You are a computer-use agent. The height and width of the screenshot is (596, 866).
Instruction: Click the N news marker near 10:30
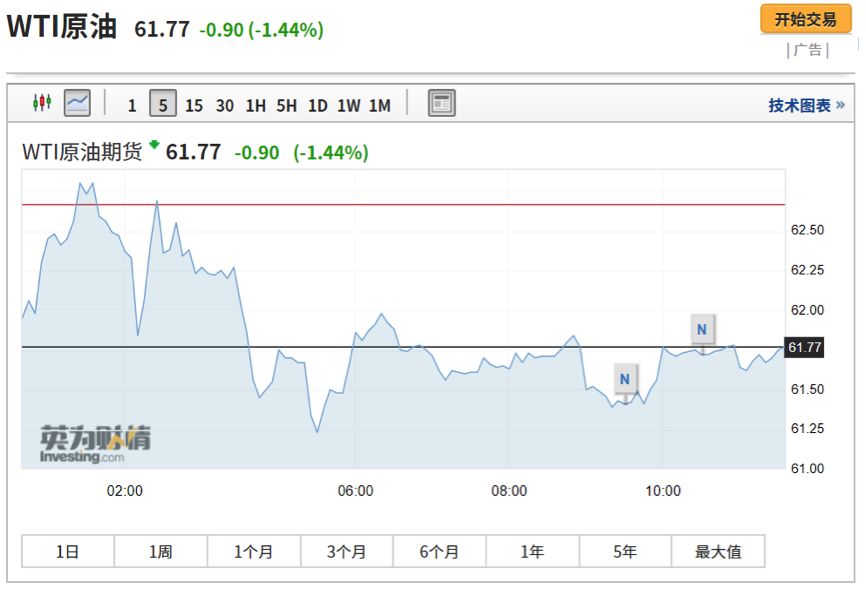coord(702,328)
